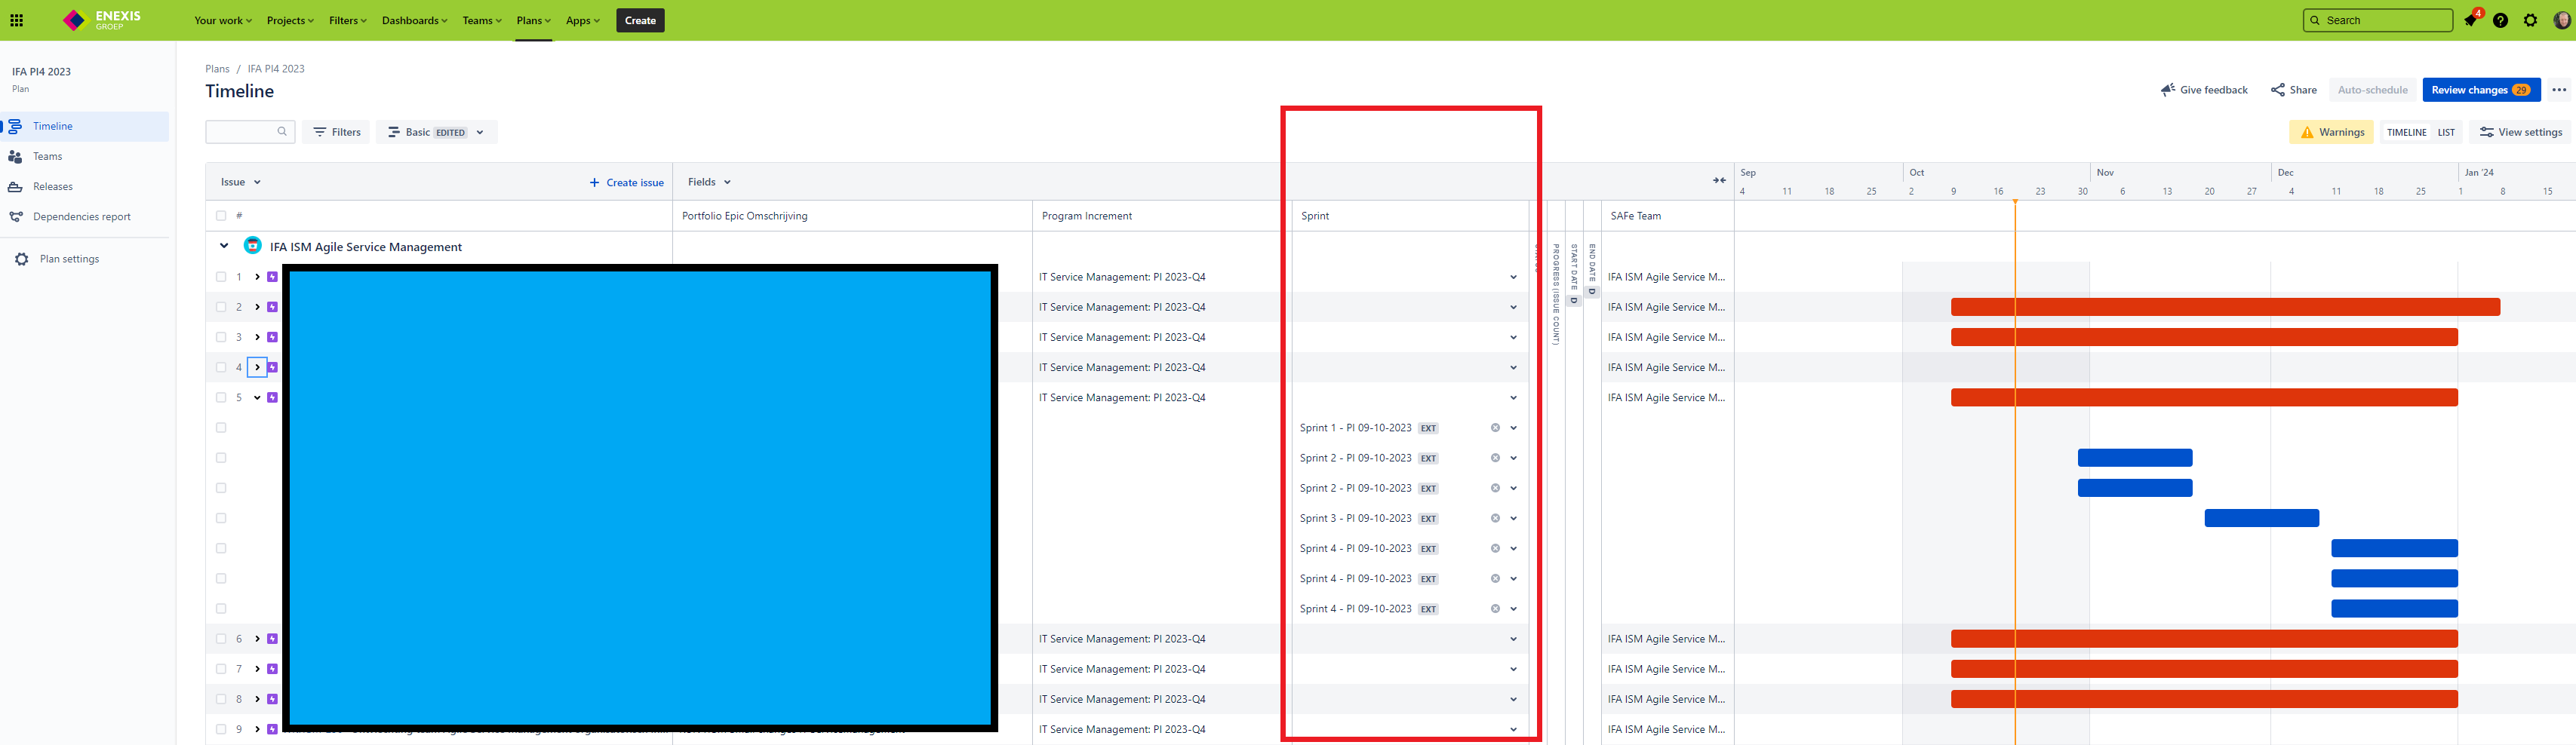The image size is (2576, 745).
Task: Collapse the IFA ISM Agile Service Management group
Action: coord(224,246)
